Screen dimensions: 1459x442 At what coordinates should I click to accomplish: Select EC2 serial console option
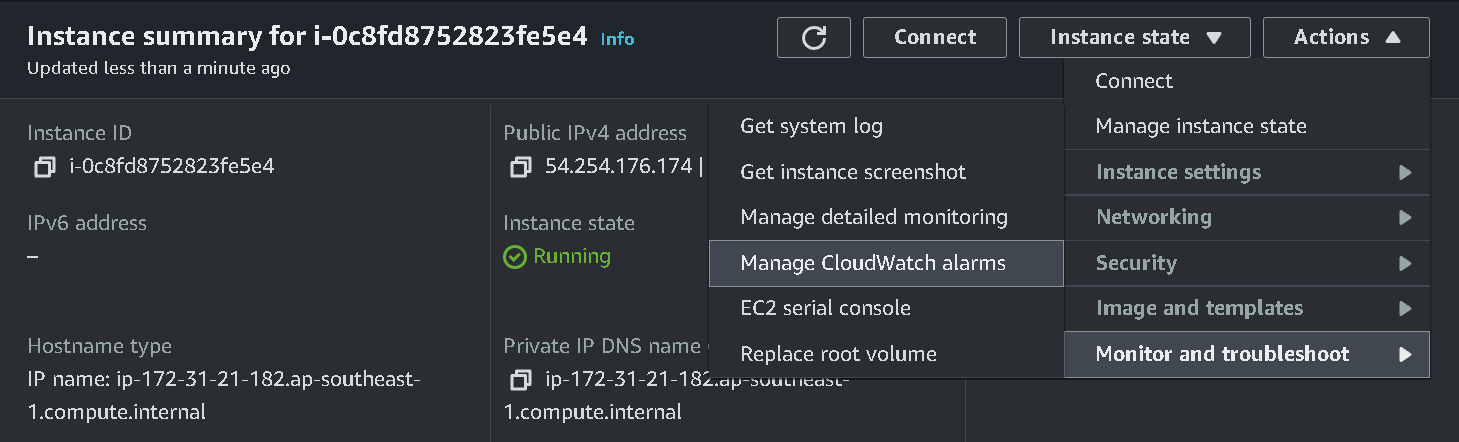pyautogui.click(x=825, y=308)
